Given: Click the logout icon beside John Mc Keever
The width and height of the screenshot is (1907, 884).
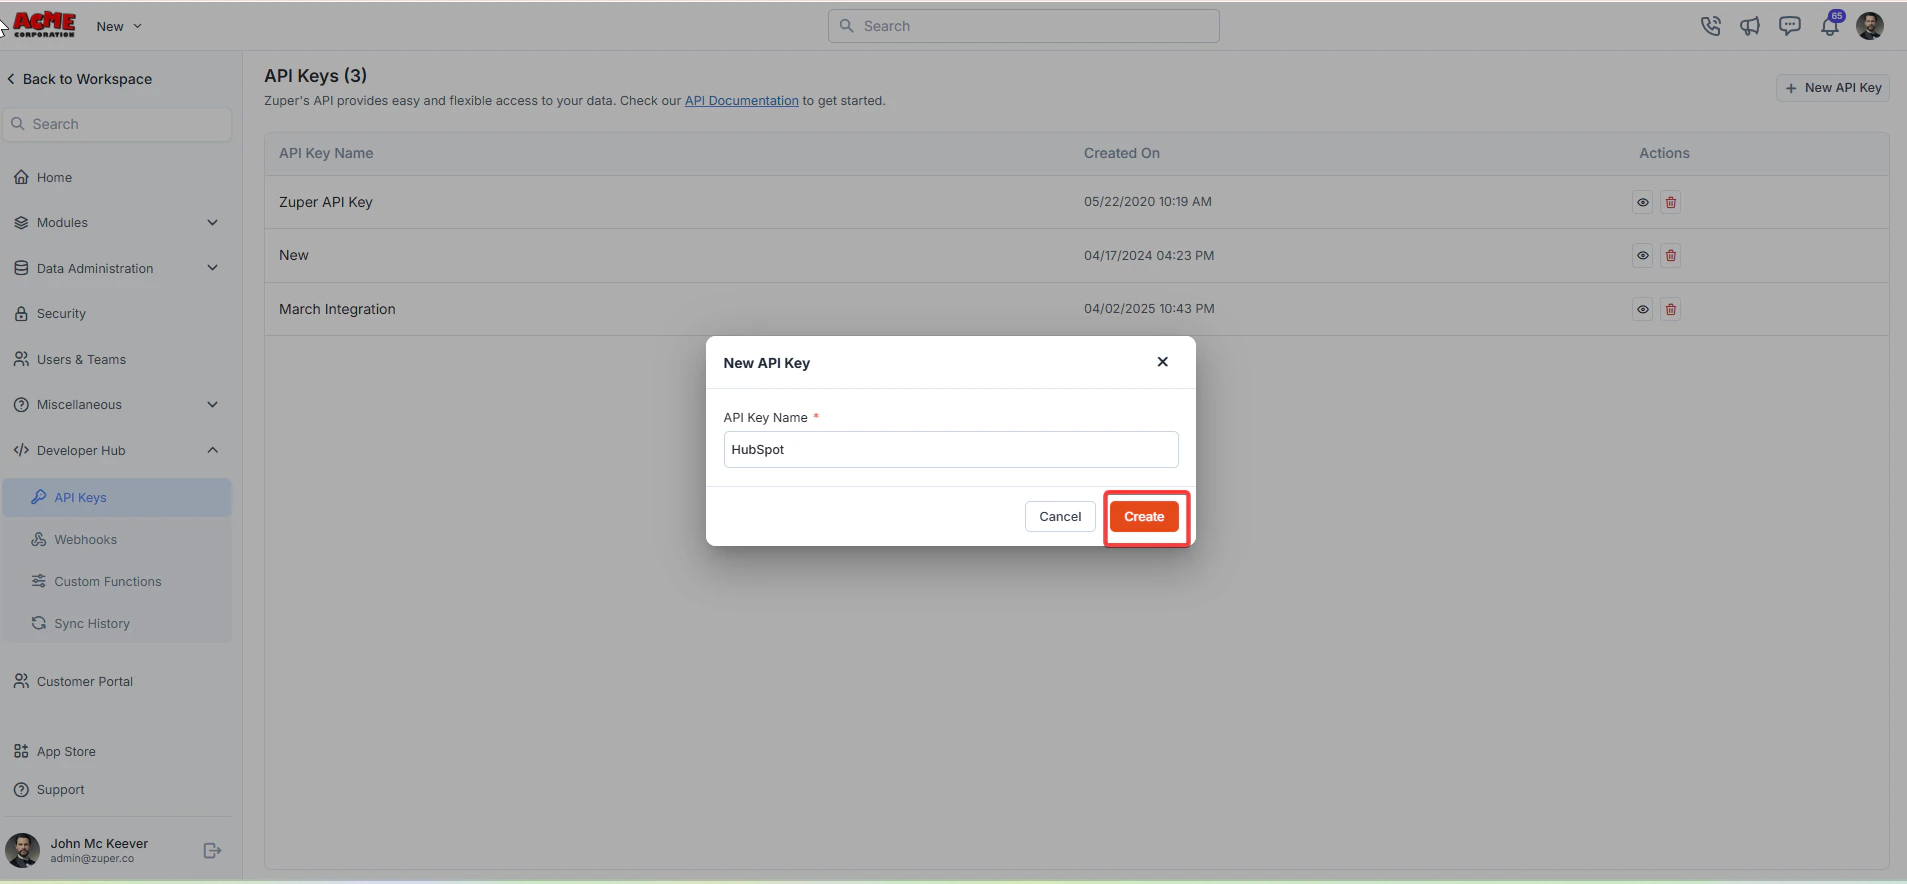Looking at the screenshot, I should [212, 850].
